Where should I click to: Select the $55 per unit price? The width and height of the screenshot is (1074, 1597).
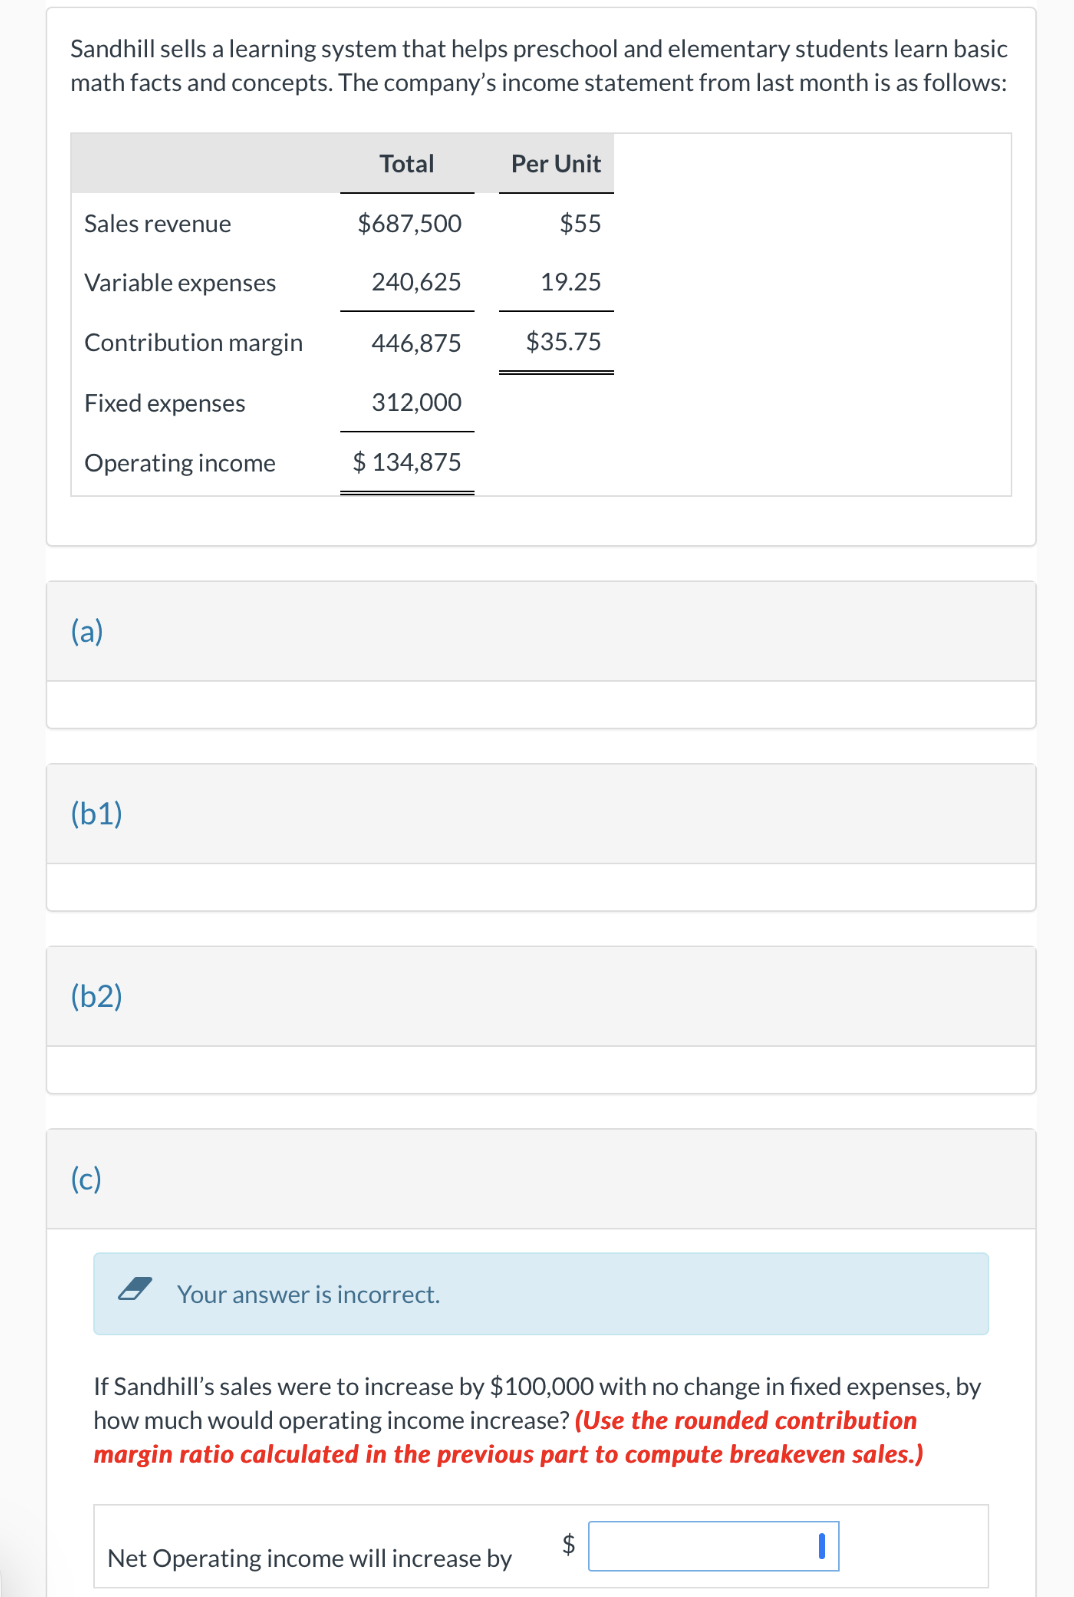coord(580,223)
